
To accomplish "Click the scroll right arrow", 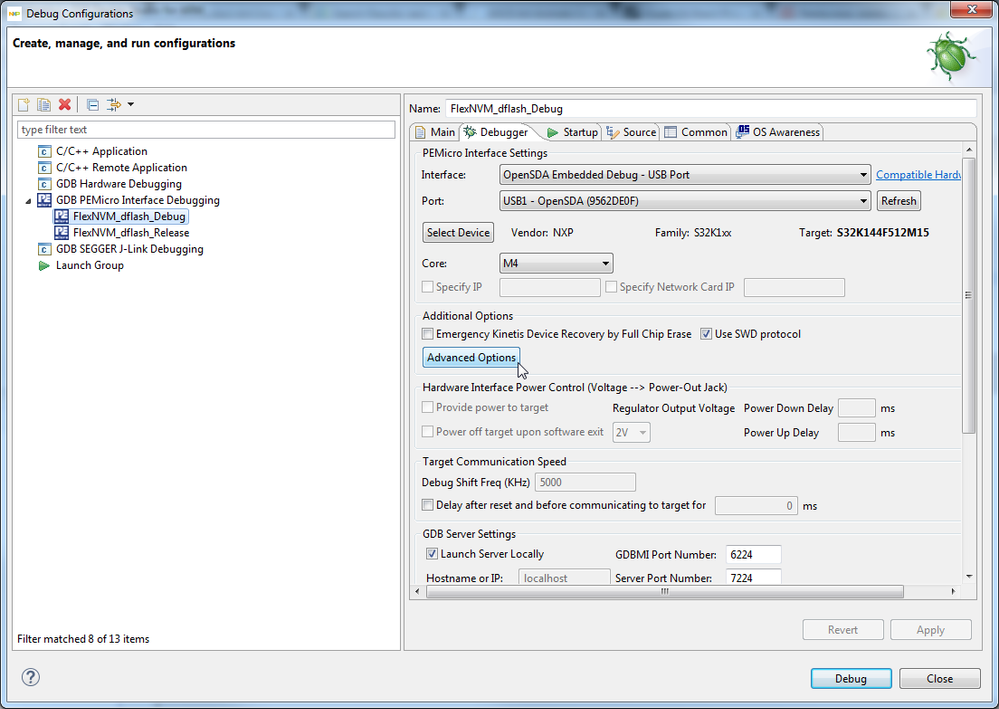I will (x=953, y=592).
